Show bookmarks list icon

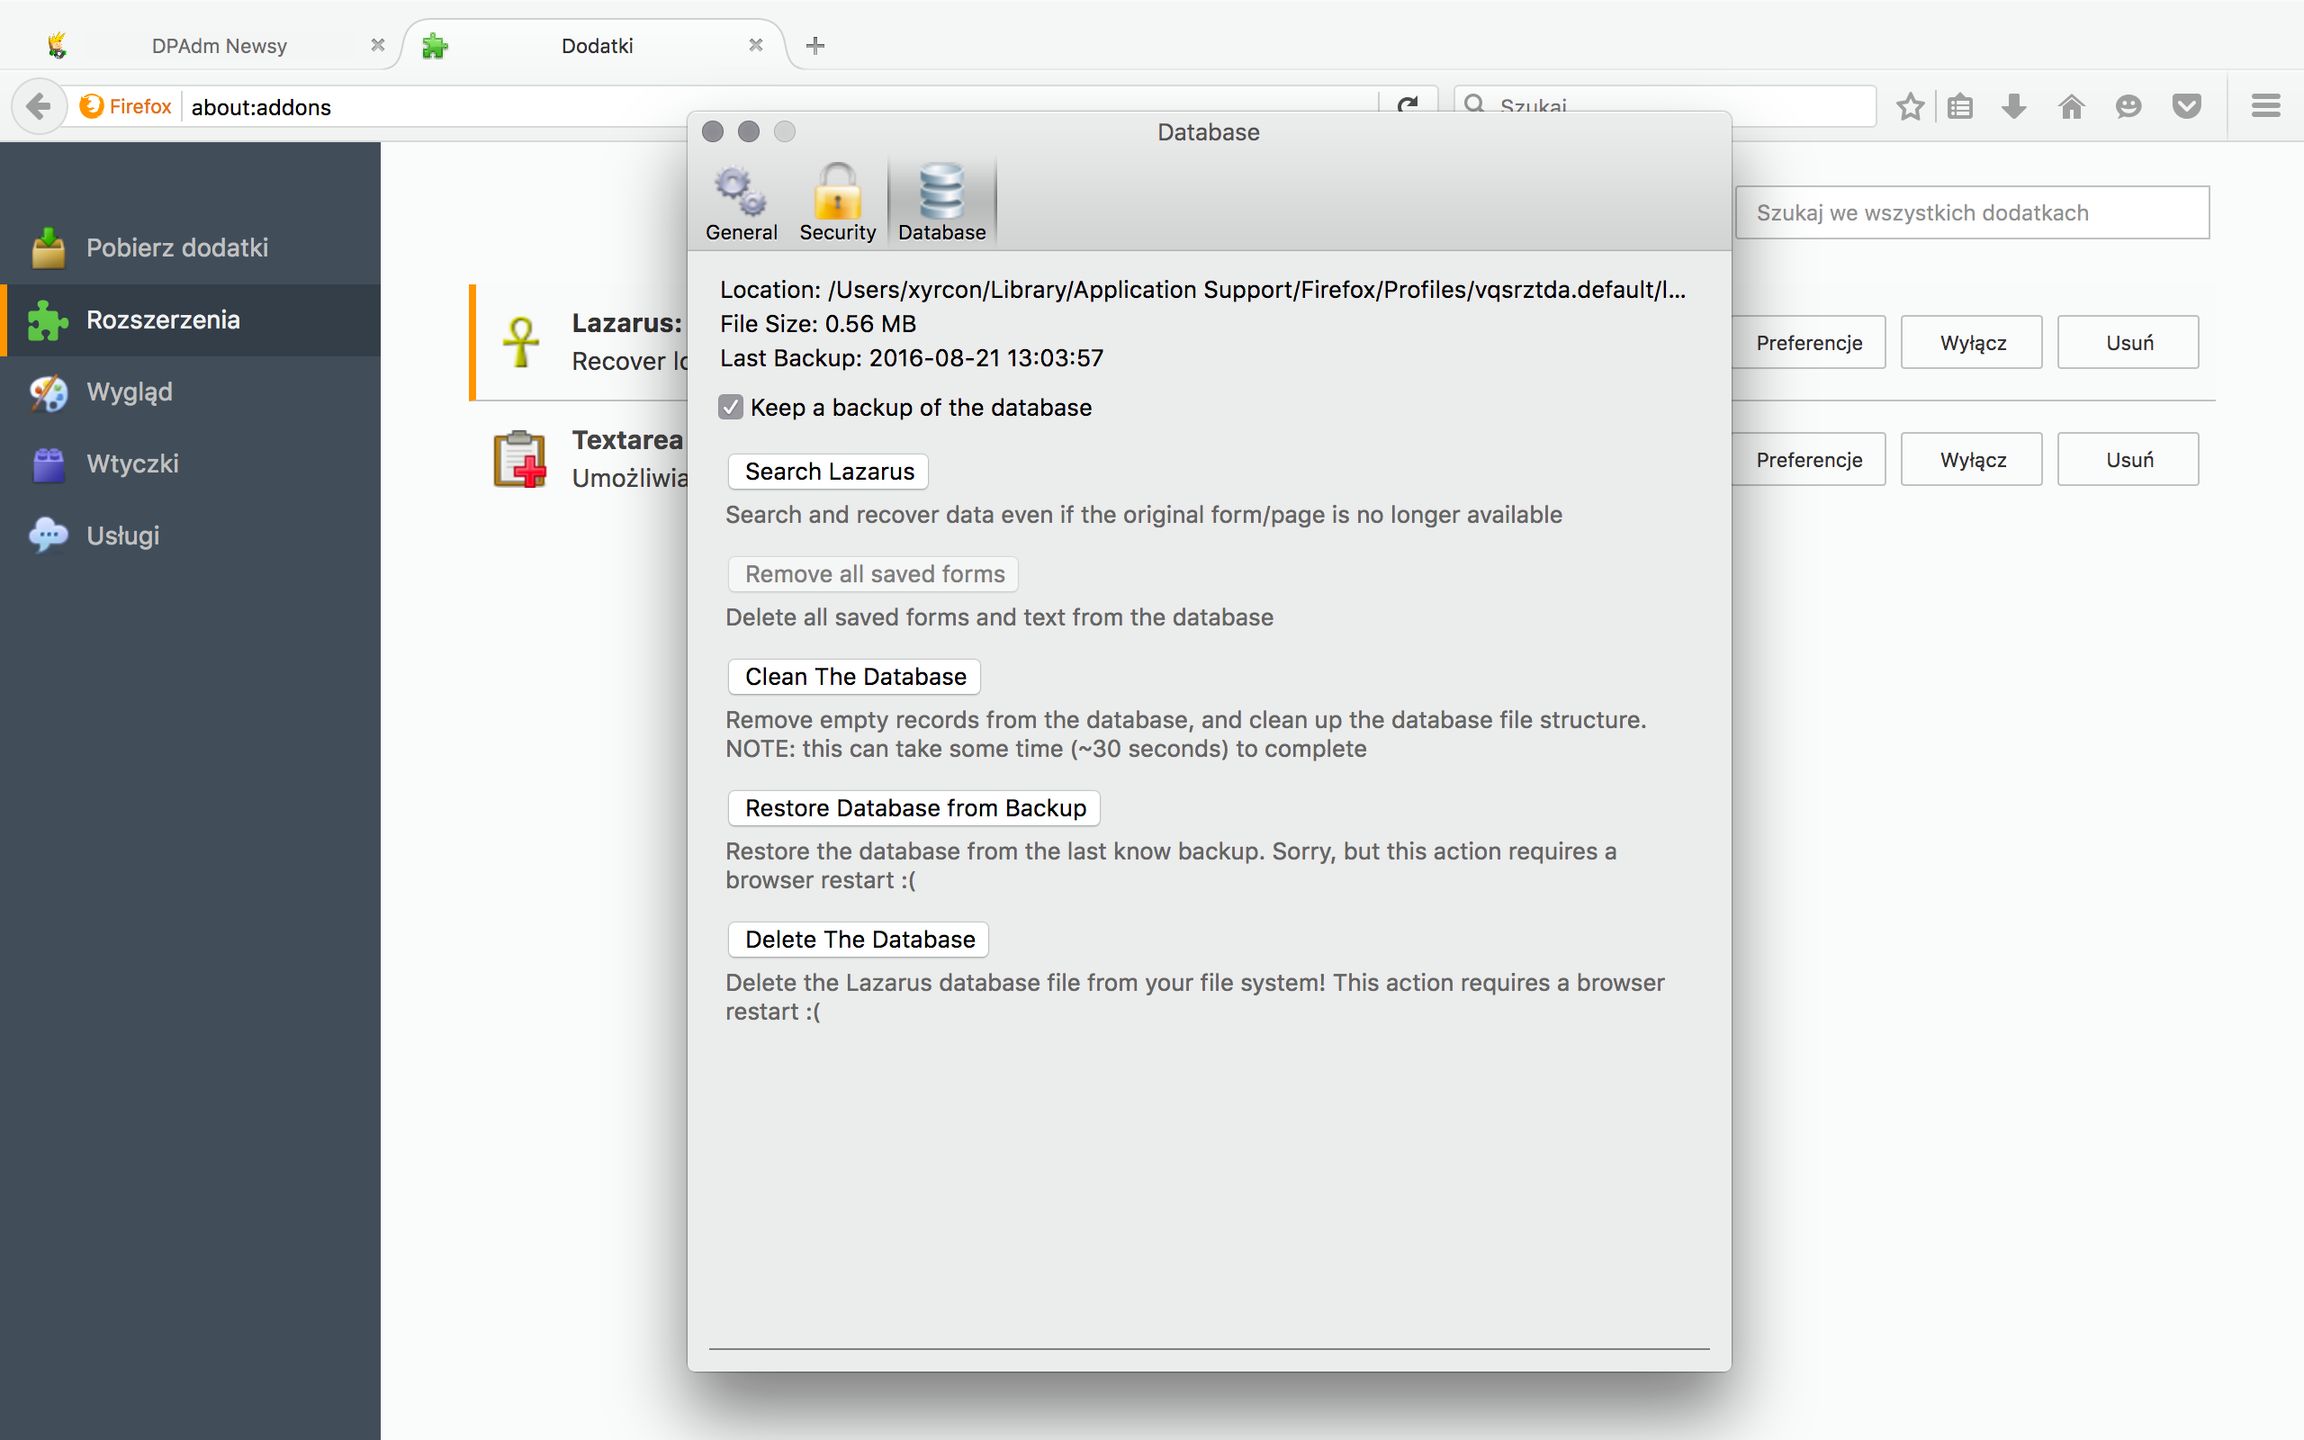coord(1960,106)
